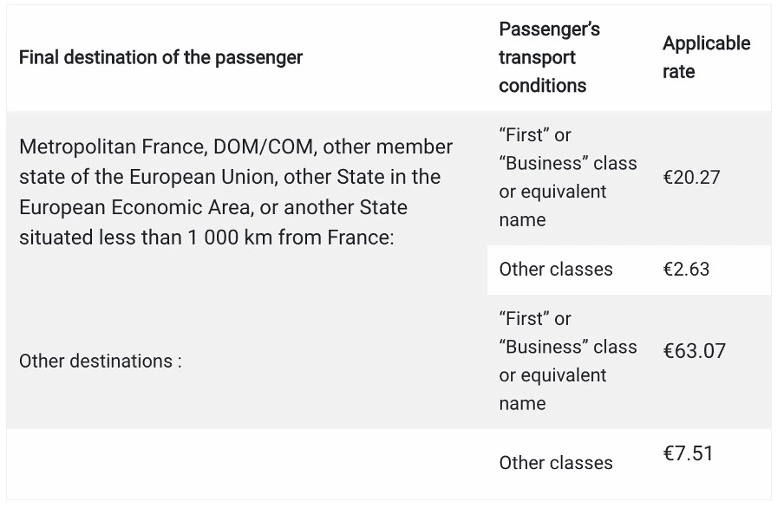The height and width of the screenshot is (508, 784).
Task: Click the €20.27 rate value
Action: (x=691, y=178)
